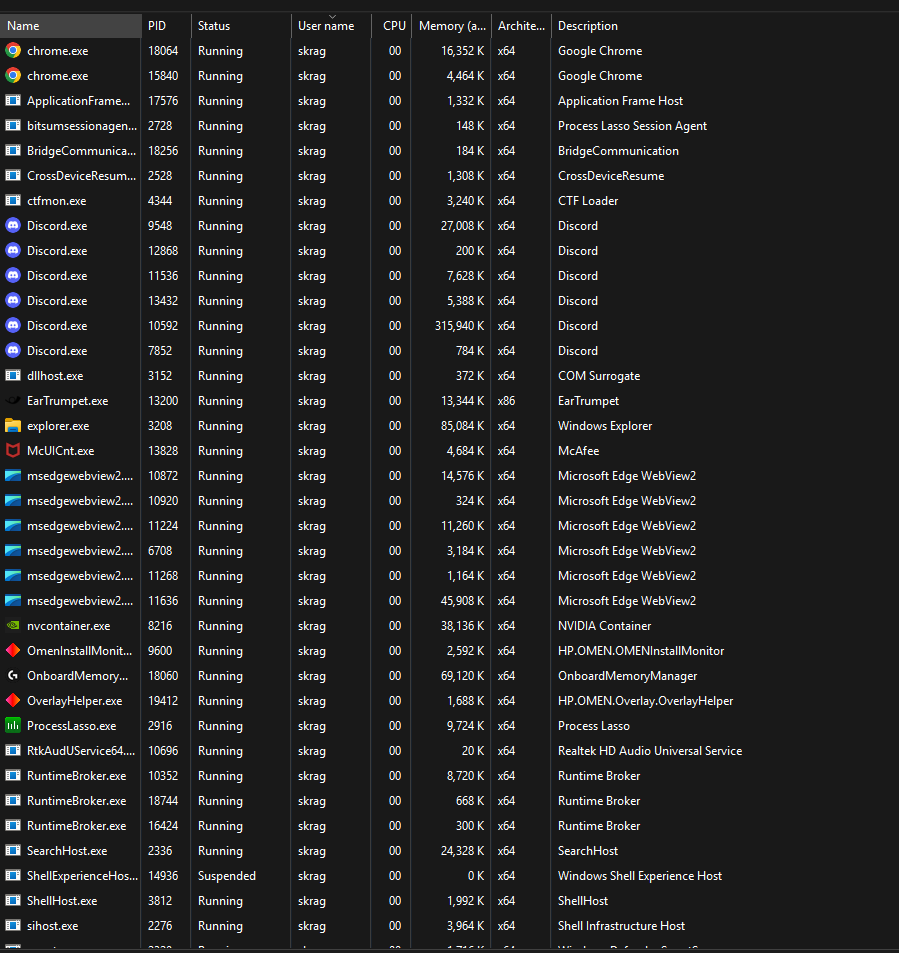Click description Realtek HD Audio Universal Service
This screenshot has width=899, height=953.
(650, 751)
